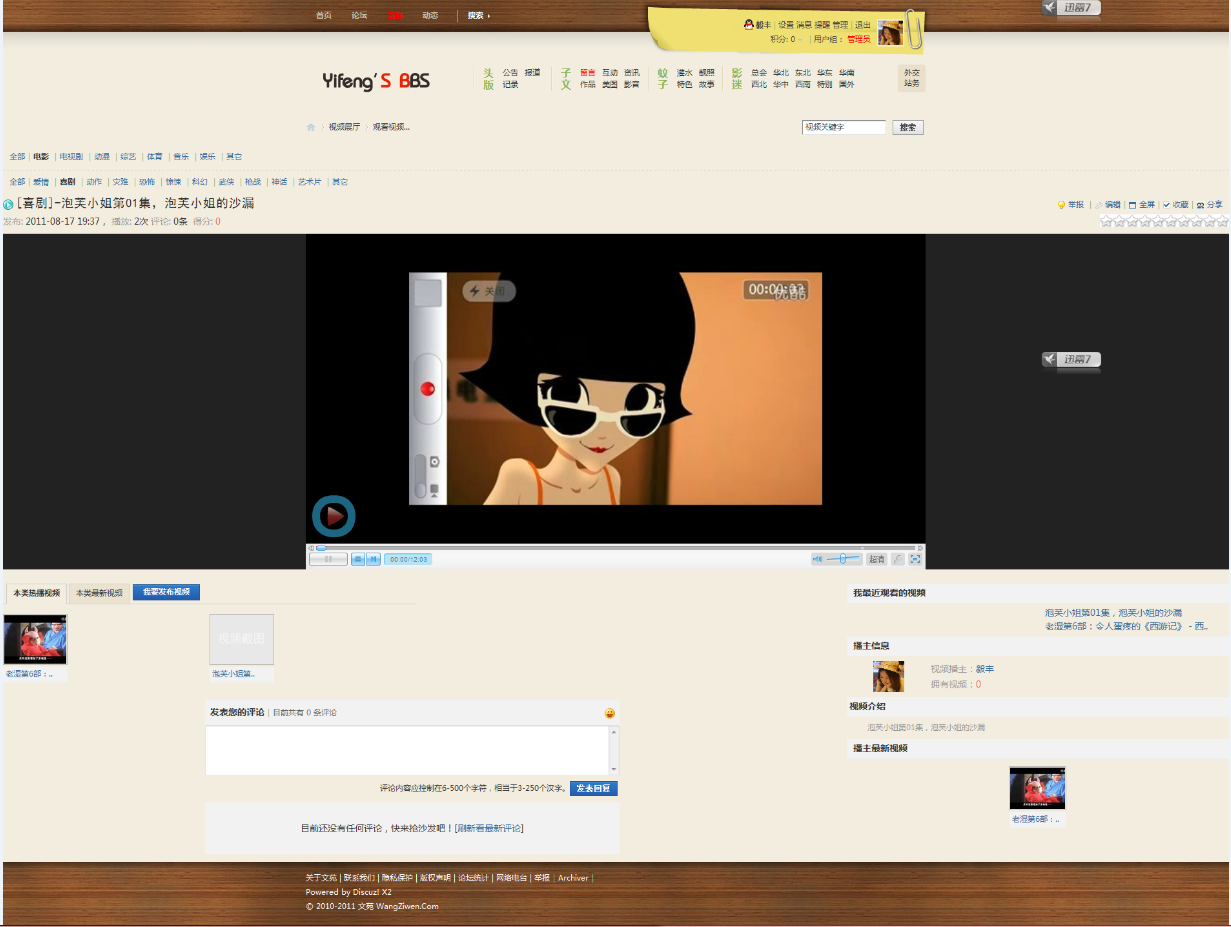Viewport: 1231px width, 927px height.
Task: Click the 我要发布视频 button
Action: pyautogui.click(x=166, y=592)
